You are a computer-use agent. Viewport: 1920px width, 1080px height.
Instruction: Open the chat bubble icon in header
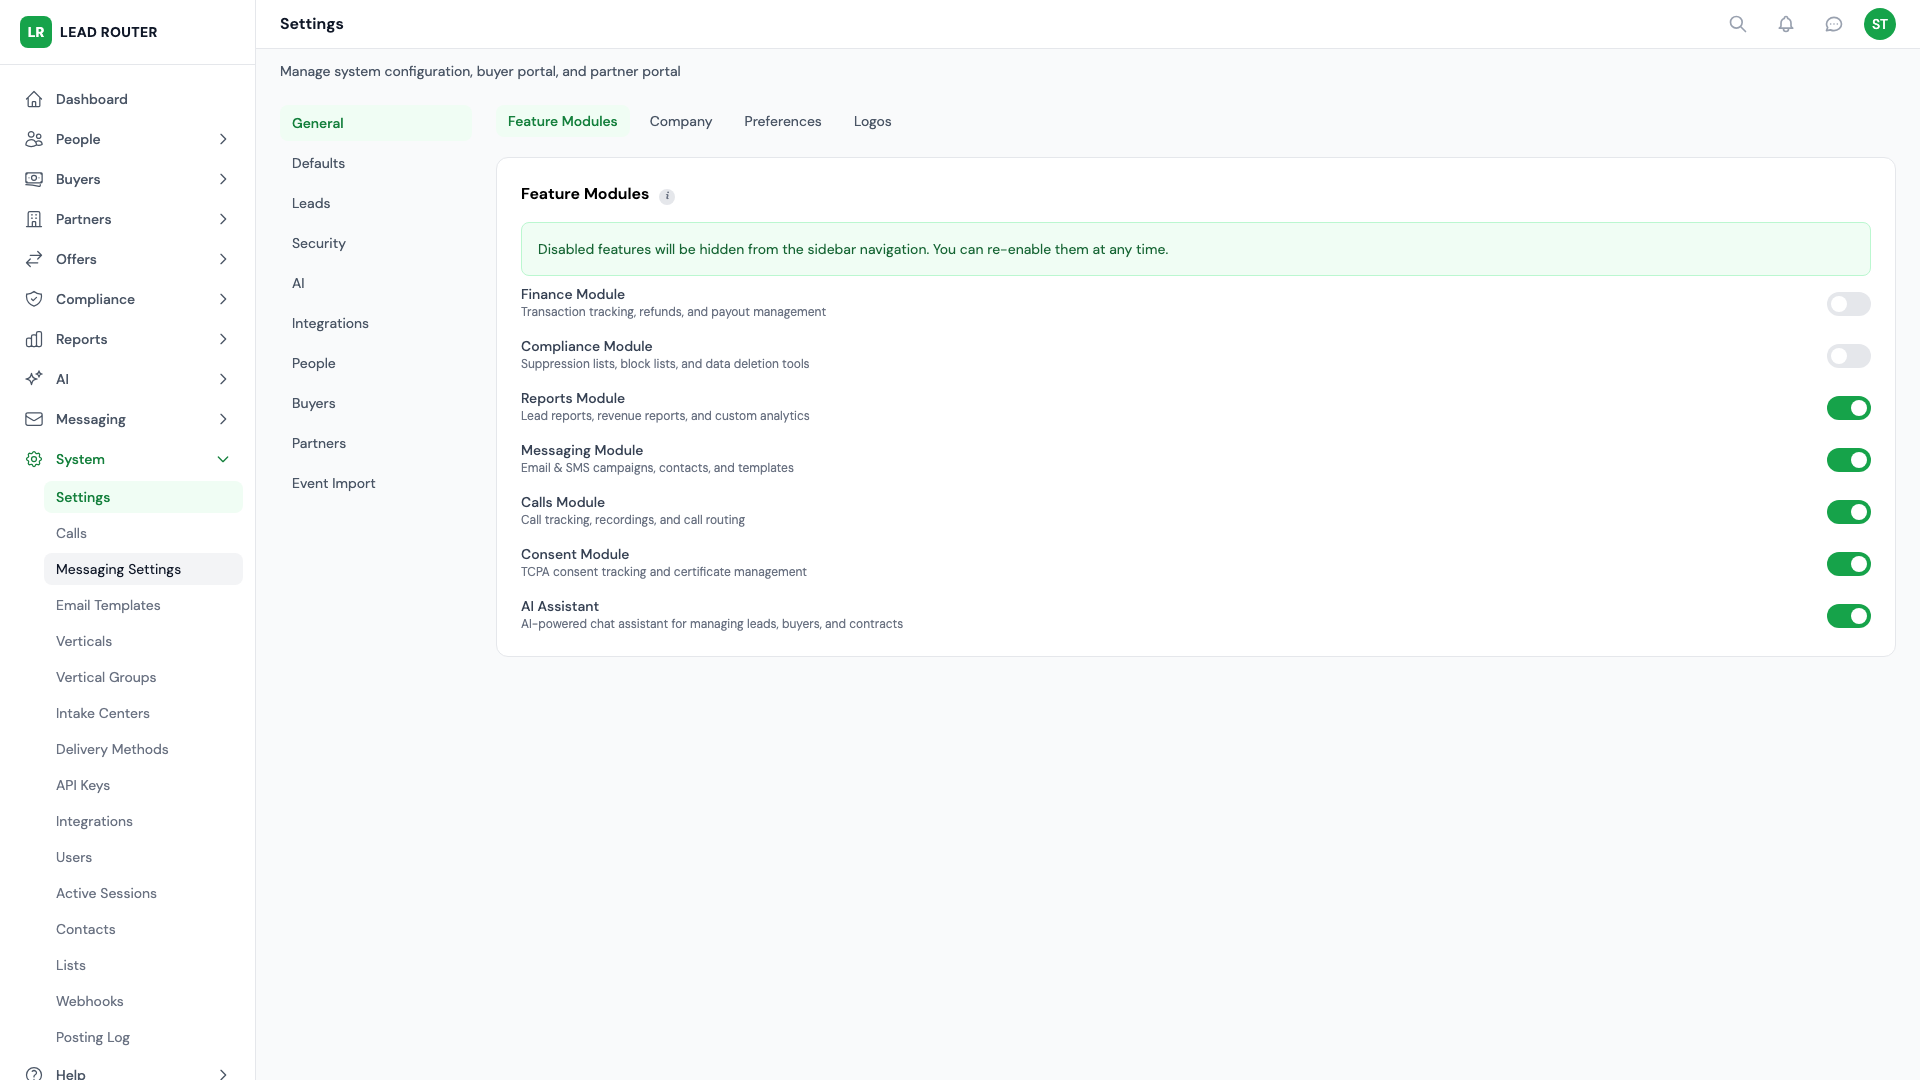(1834, 24)
